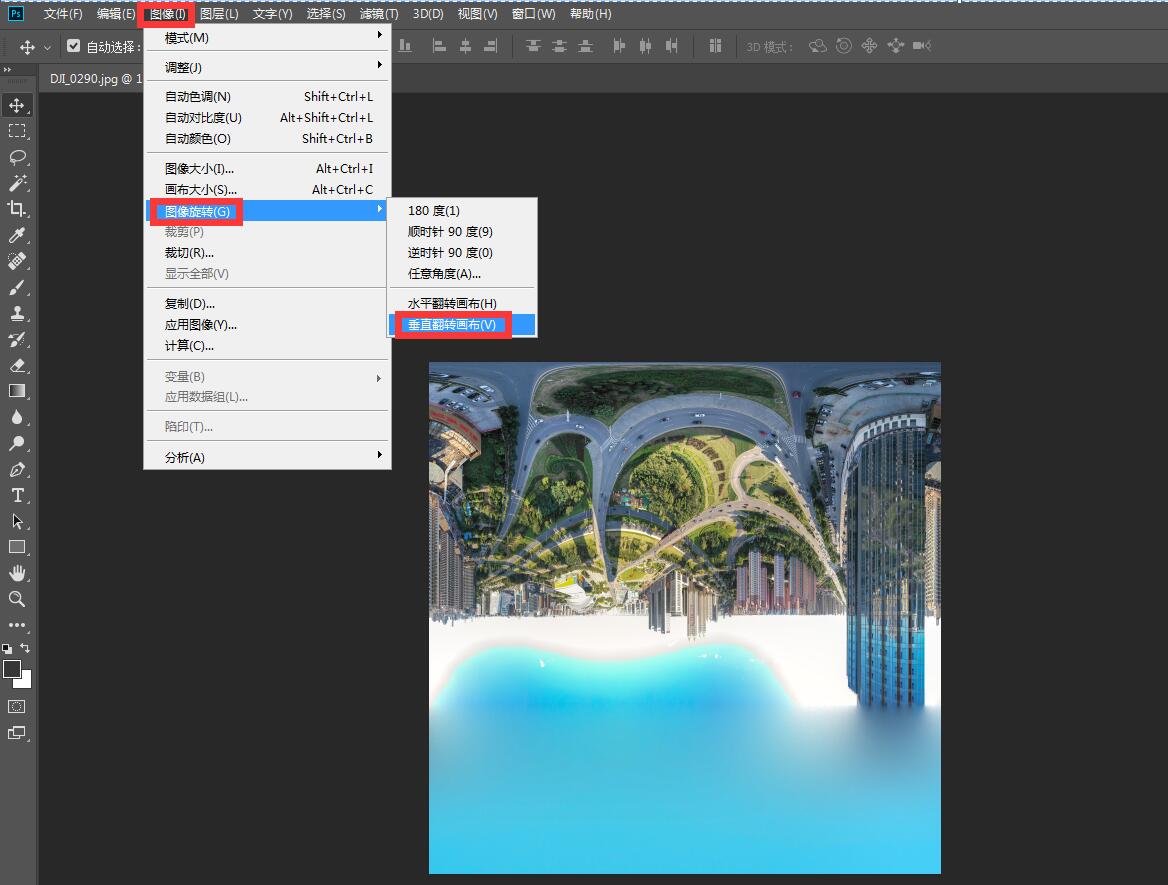1168x885 pixels.
Task: Open the 3D(D) menu
Action: click(x=428, y=13)
